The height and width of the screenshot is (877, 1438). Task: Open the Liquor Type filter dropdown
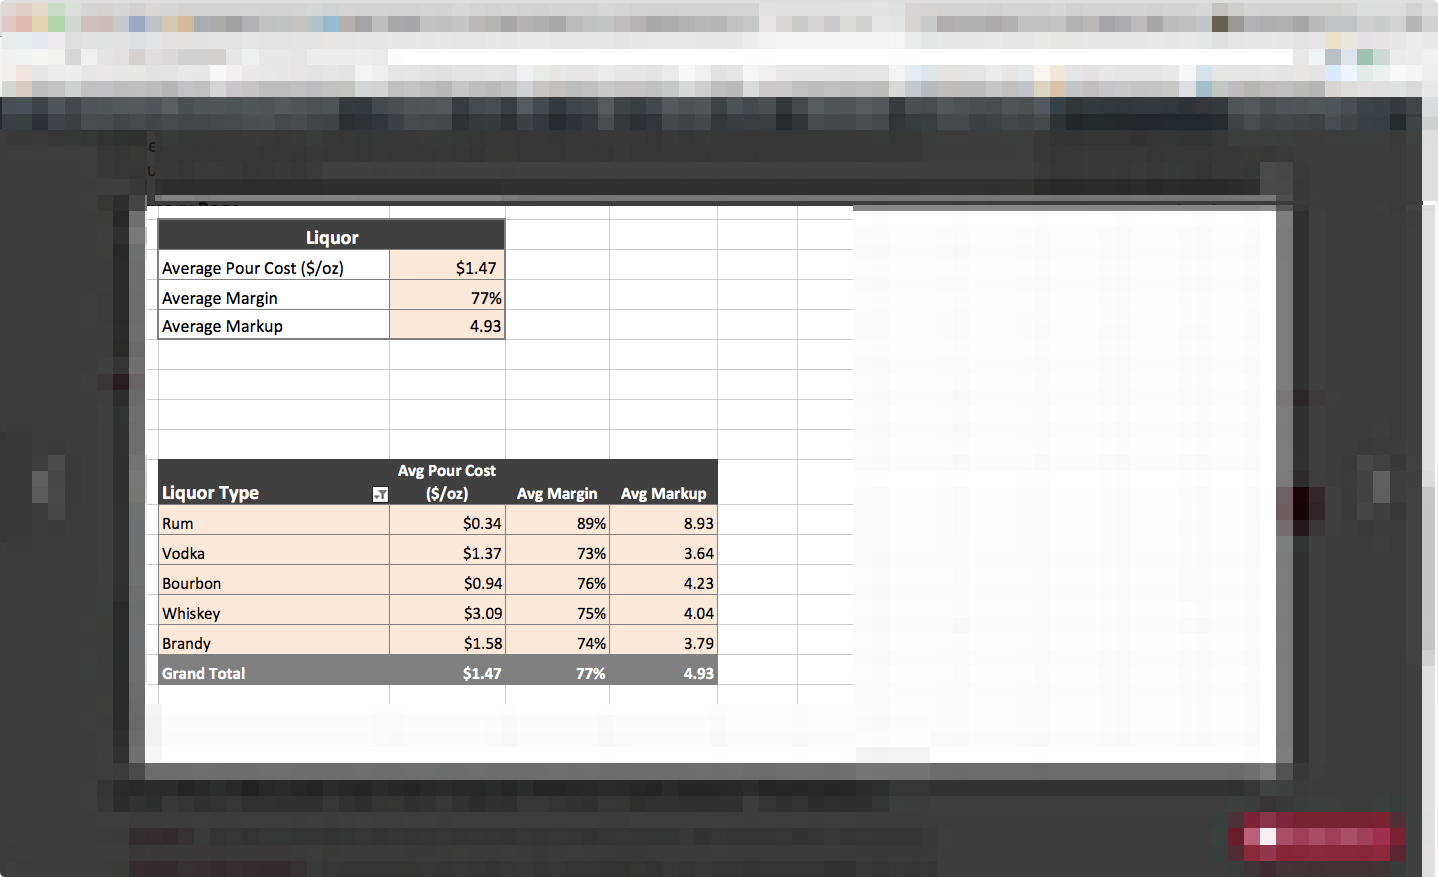(380, 494)
